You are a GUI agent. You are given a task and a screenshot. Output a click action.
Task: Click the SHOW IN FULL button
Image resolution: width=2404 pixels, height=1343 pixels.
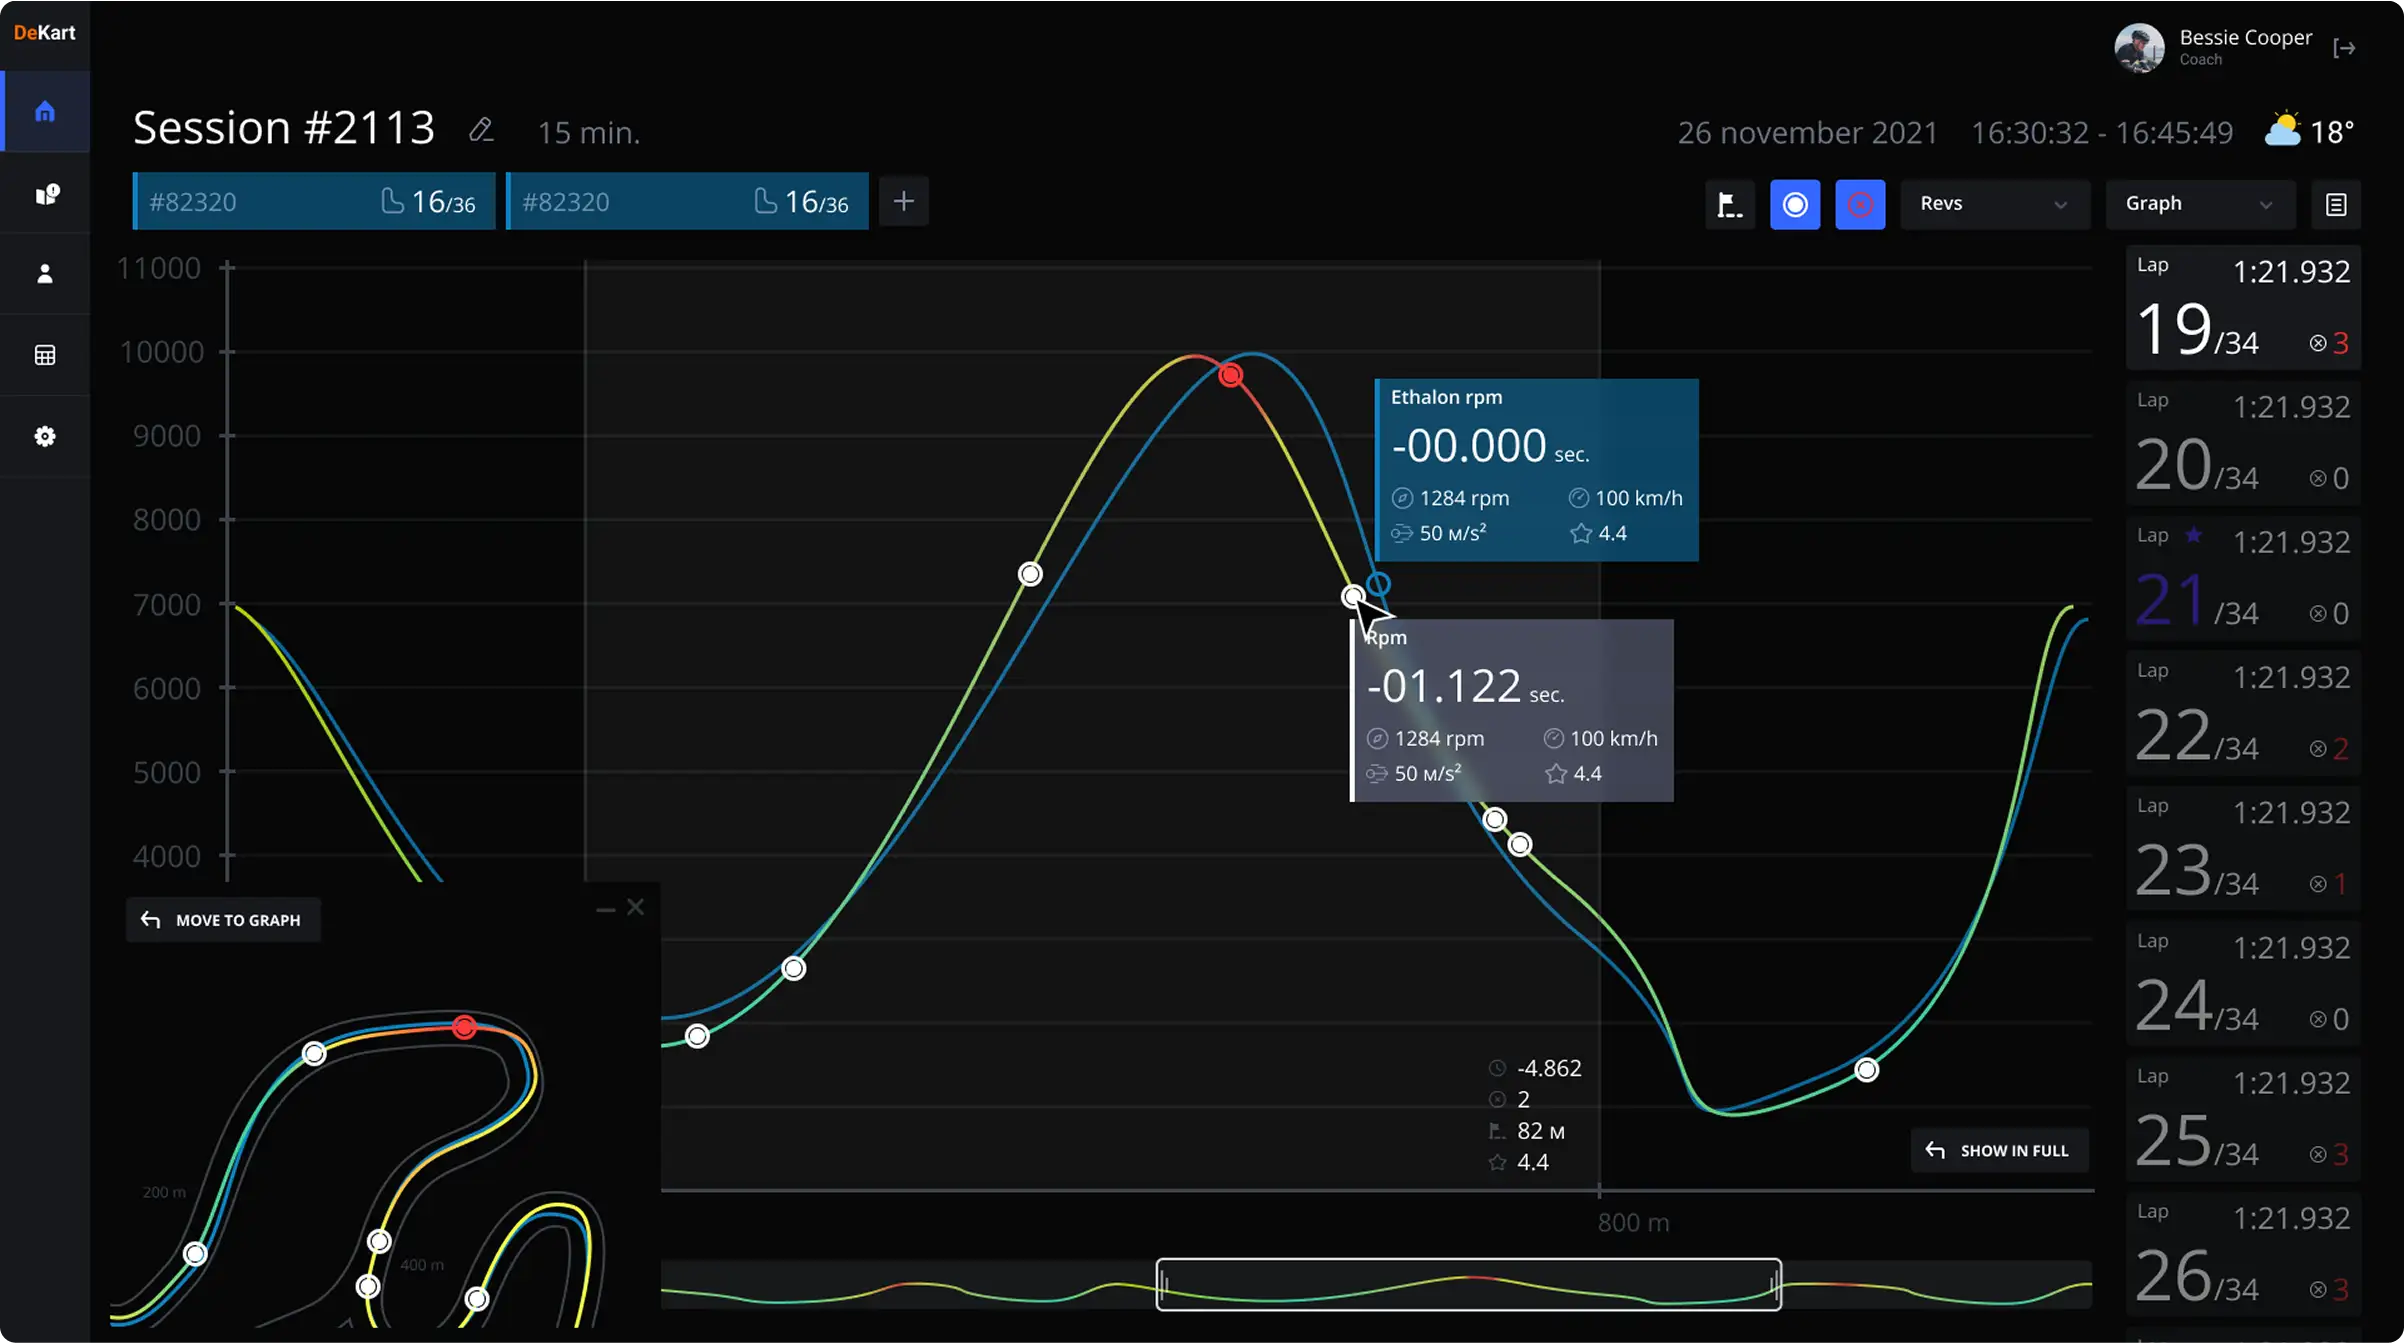(1998, 1151)
